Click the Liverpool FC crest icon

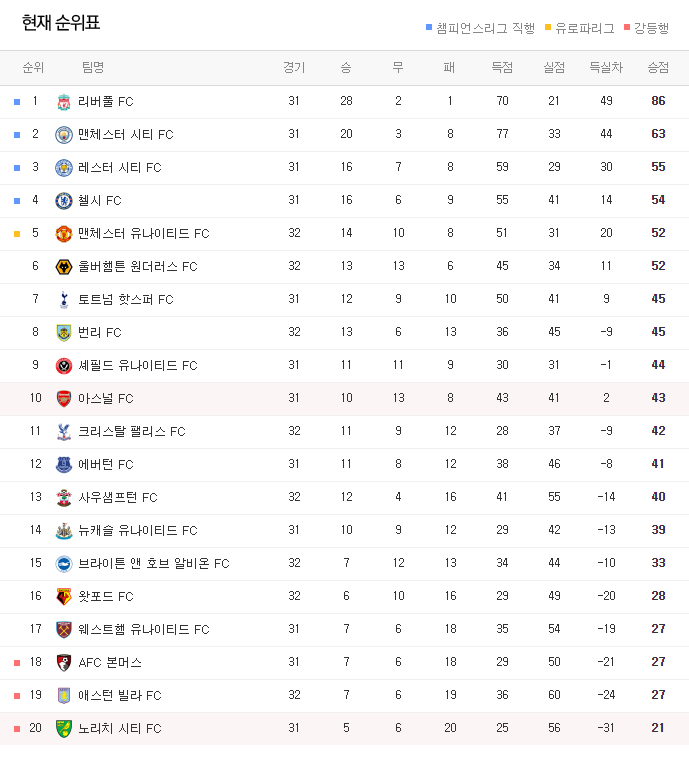pyautogui.click(x=64, y=102)
